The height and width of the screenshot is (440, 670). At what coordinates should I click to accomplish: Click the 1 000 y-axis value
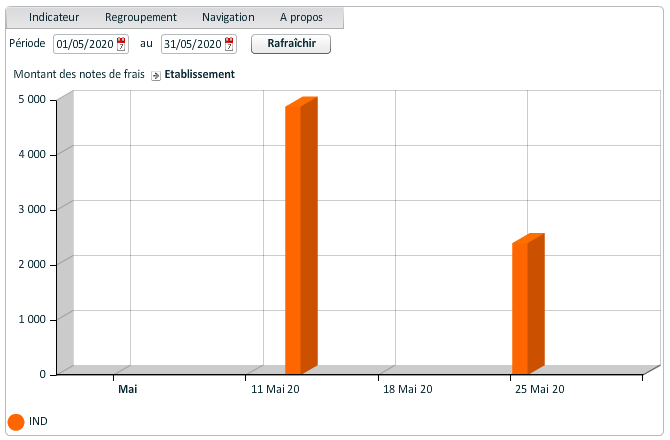32,320
